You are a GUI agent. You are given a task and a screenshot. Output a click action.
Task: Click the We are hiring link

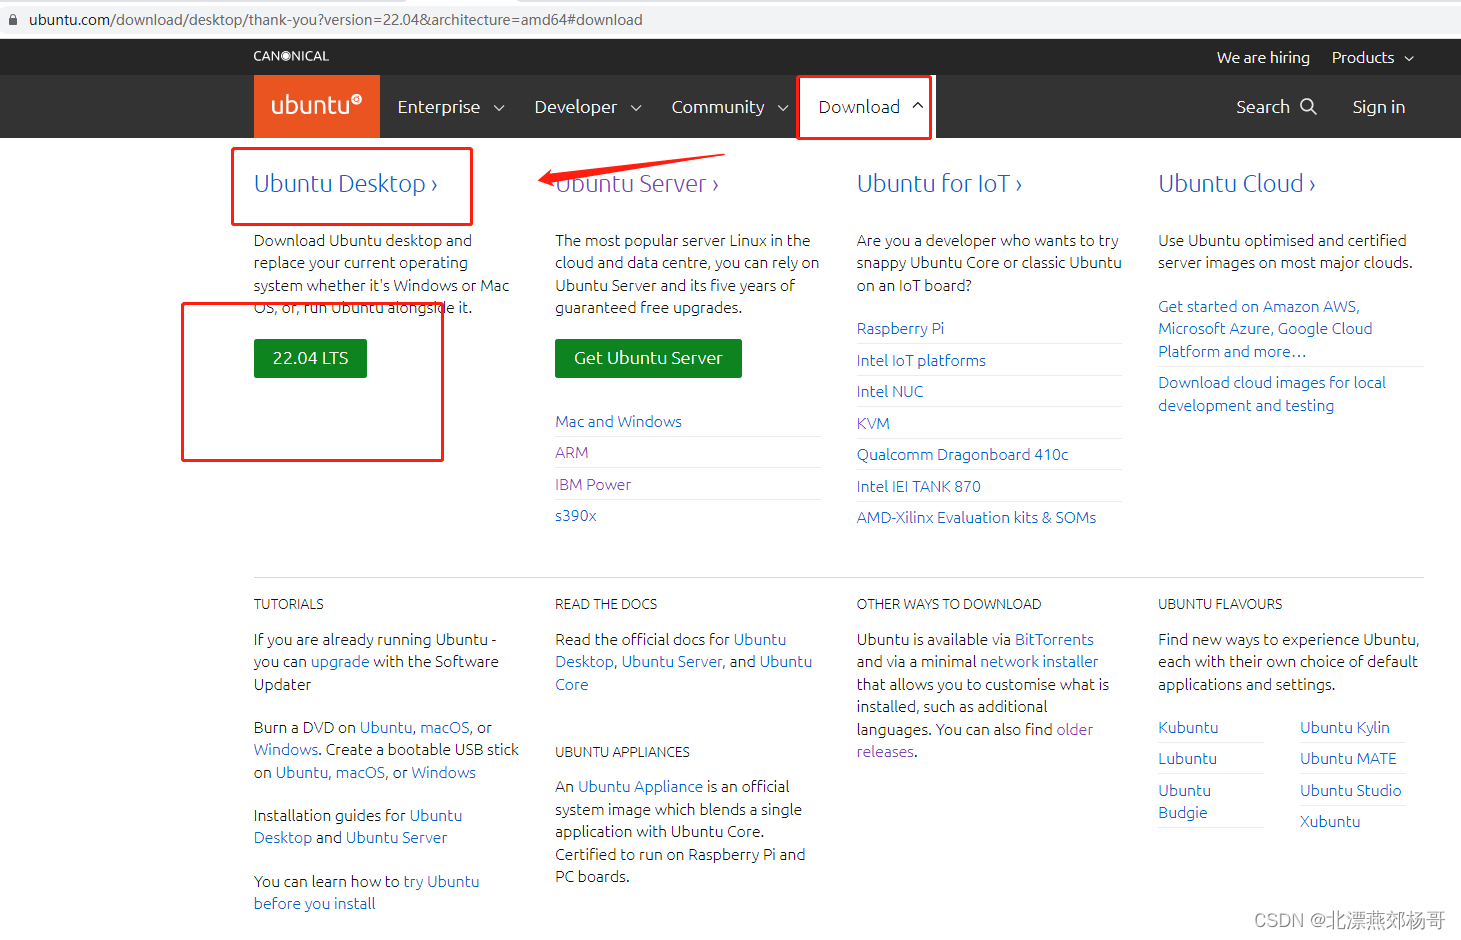click(x=1263, y=58)
